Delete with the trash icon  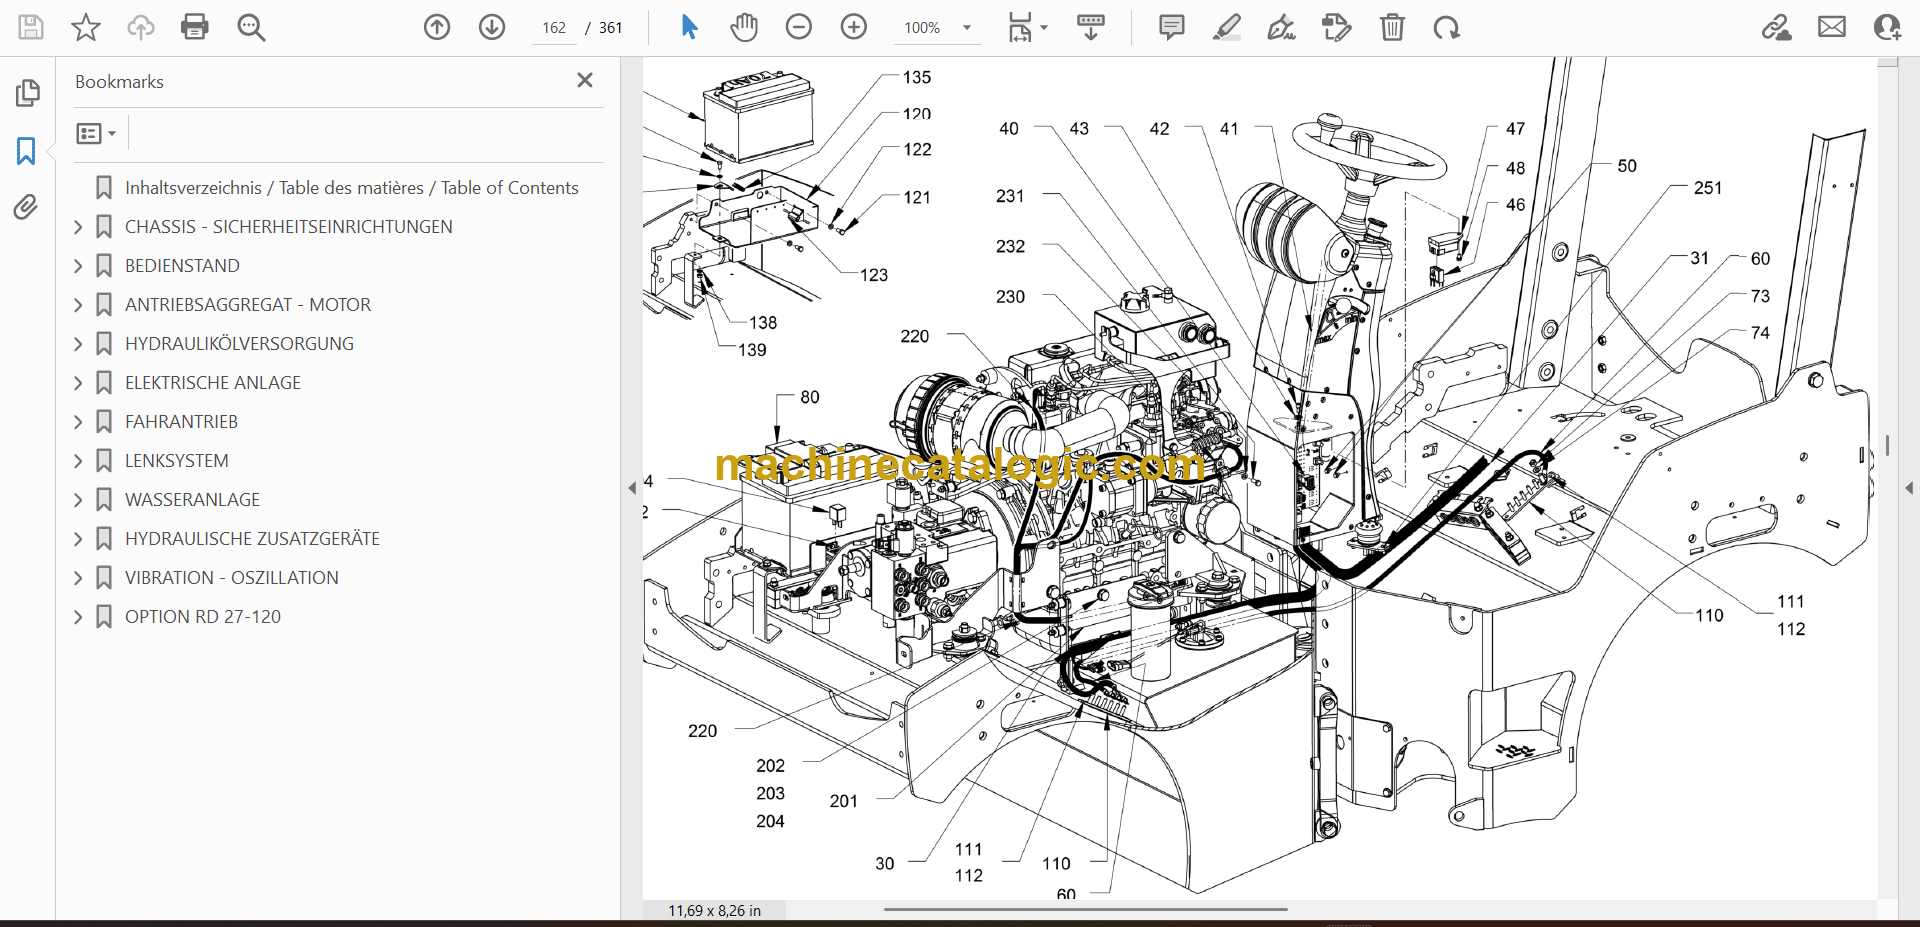(x=1392, y=27)
